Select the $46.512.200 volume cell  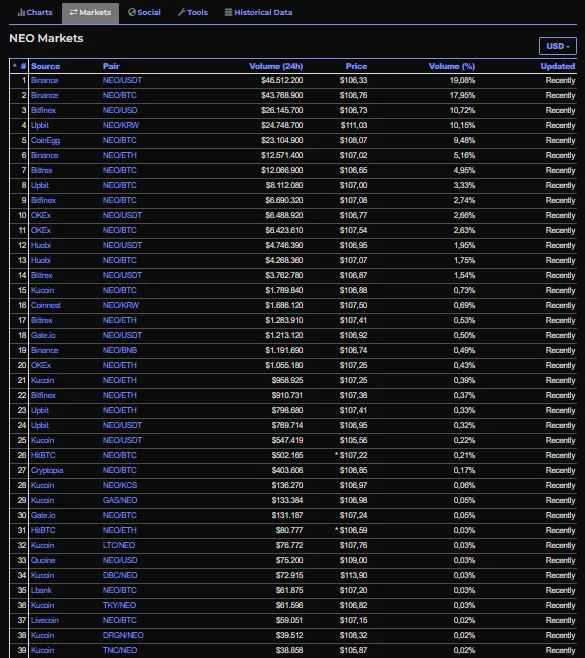(x=282, y=81)
